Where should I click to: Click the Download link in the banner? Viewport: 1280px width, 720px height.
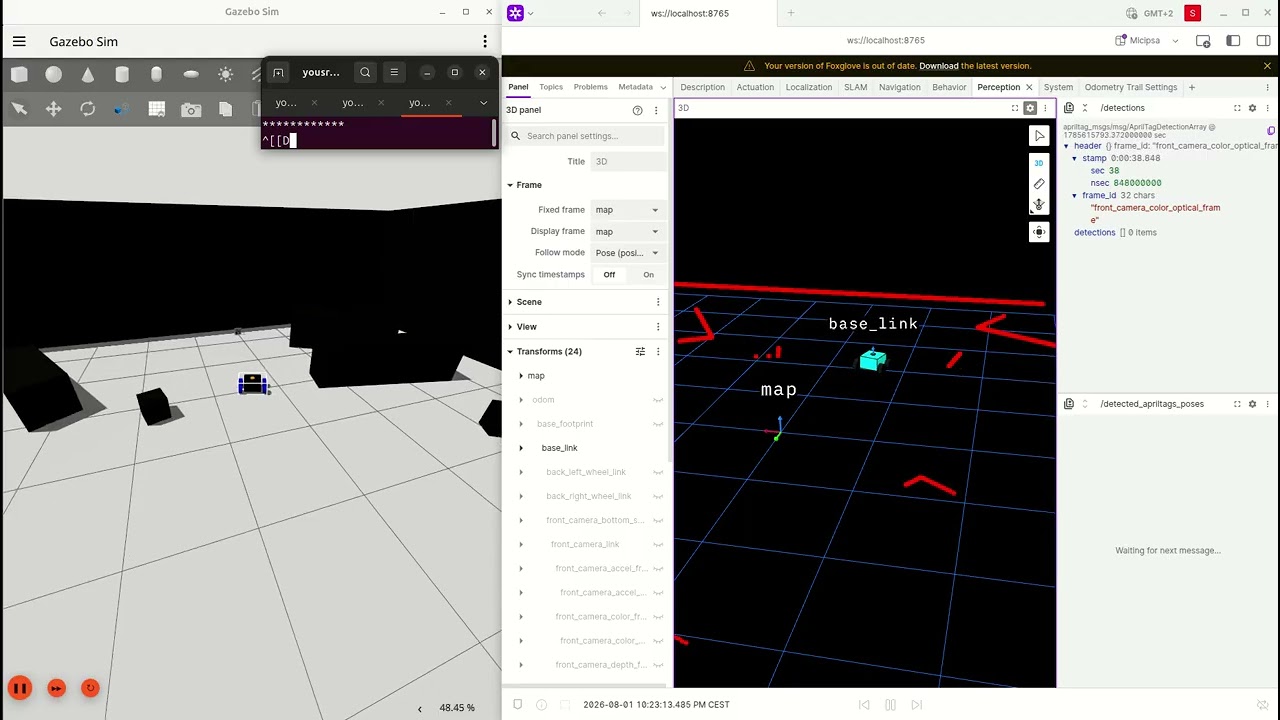[939, 66]
